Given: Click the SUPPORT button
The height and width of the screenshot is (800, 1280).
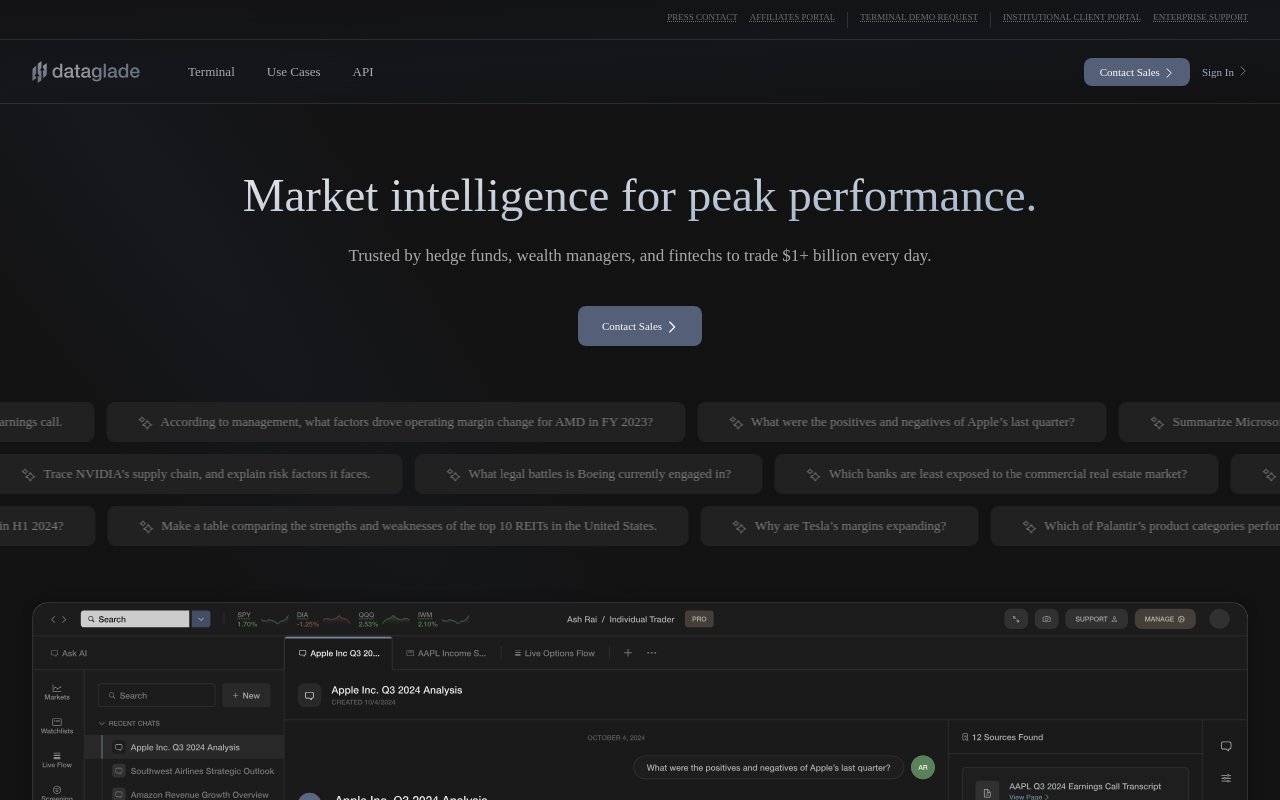Looking at the screenshot, I should tap(1096, 619).
